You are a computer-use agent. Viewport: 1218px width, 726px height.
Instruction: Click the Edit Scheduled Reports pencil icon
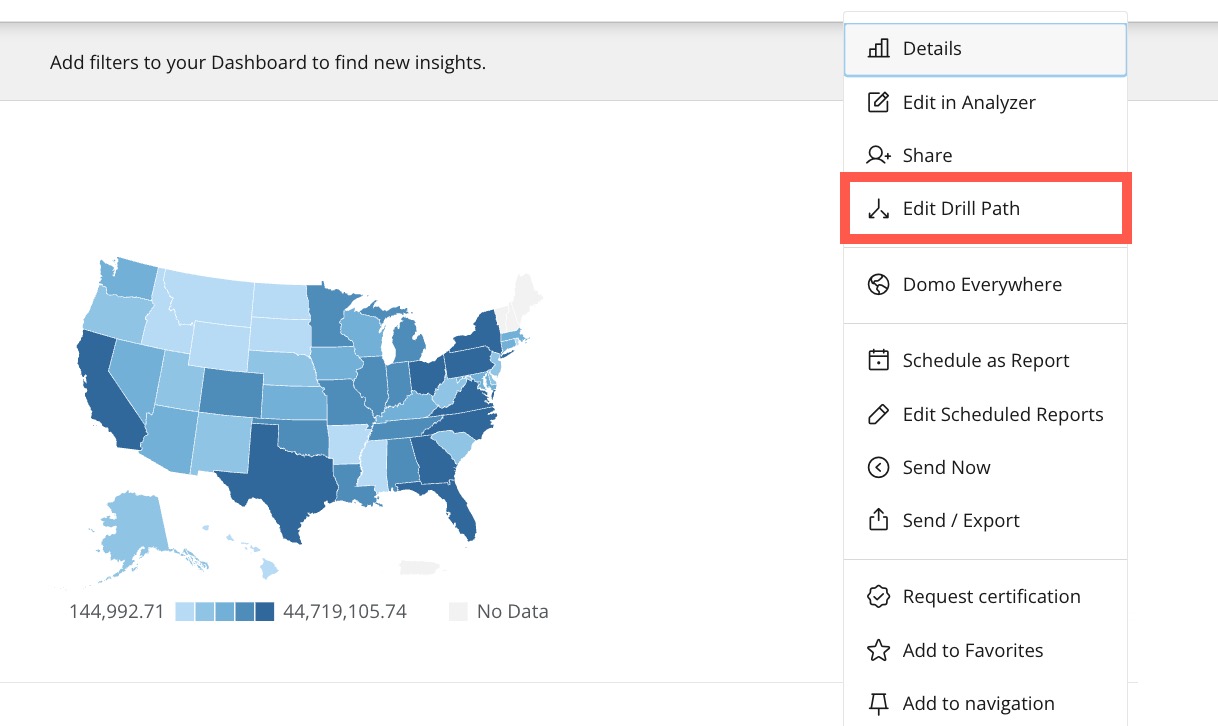pyautogui.click(x=878, y=414)
